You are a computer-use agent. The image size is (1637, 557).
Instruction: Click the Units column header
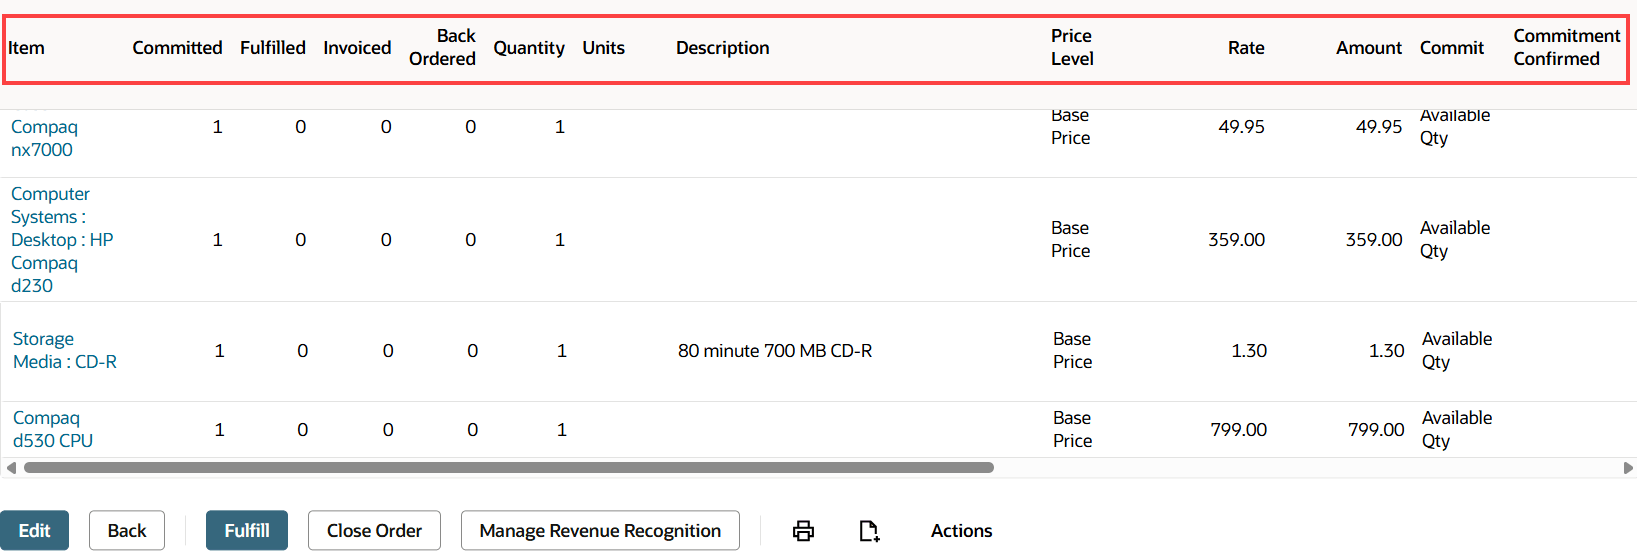click(604, 48)
